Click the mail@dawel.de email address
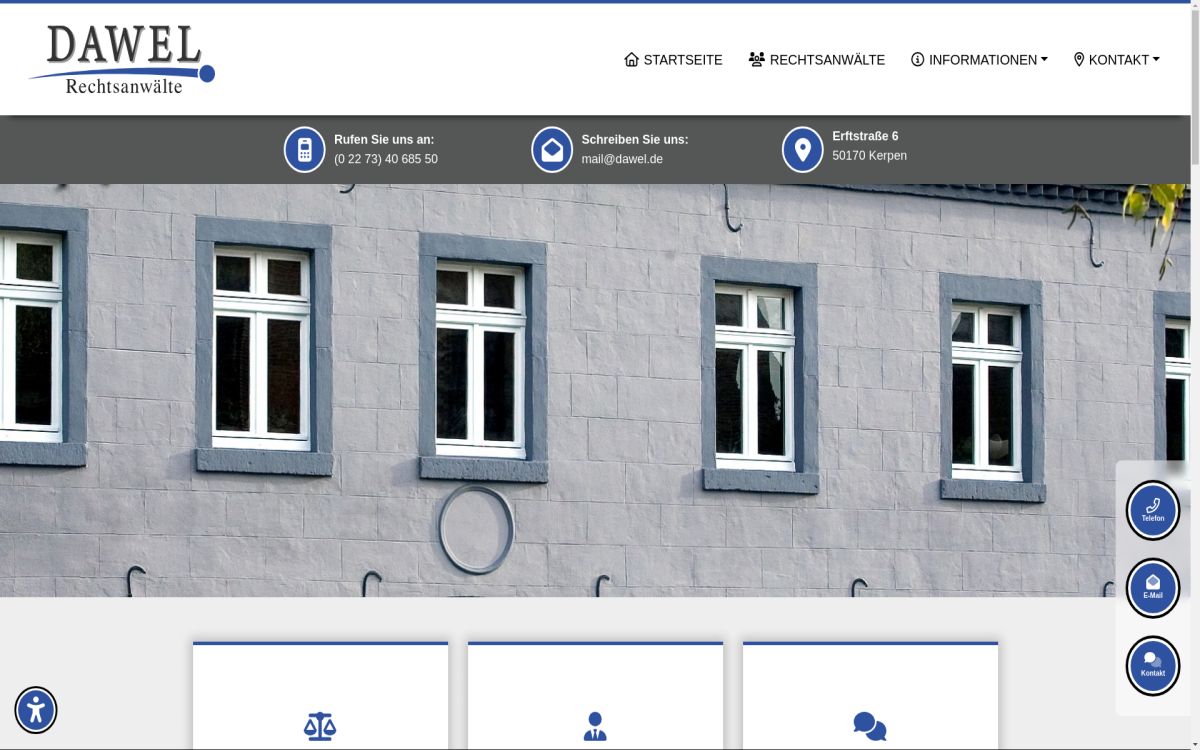1200x750 pixels. (622, 158)
